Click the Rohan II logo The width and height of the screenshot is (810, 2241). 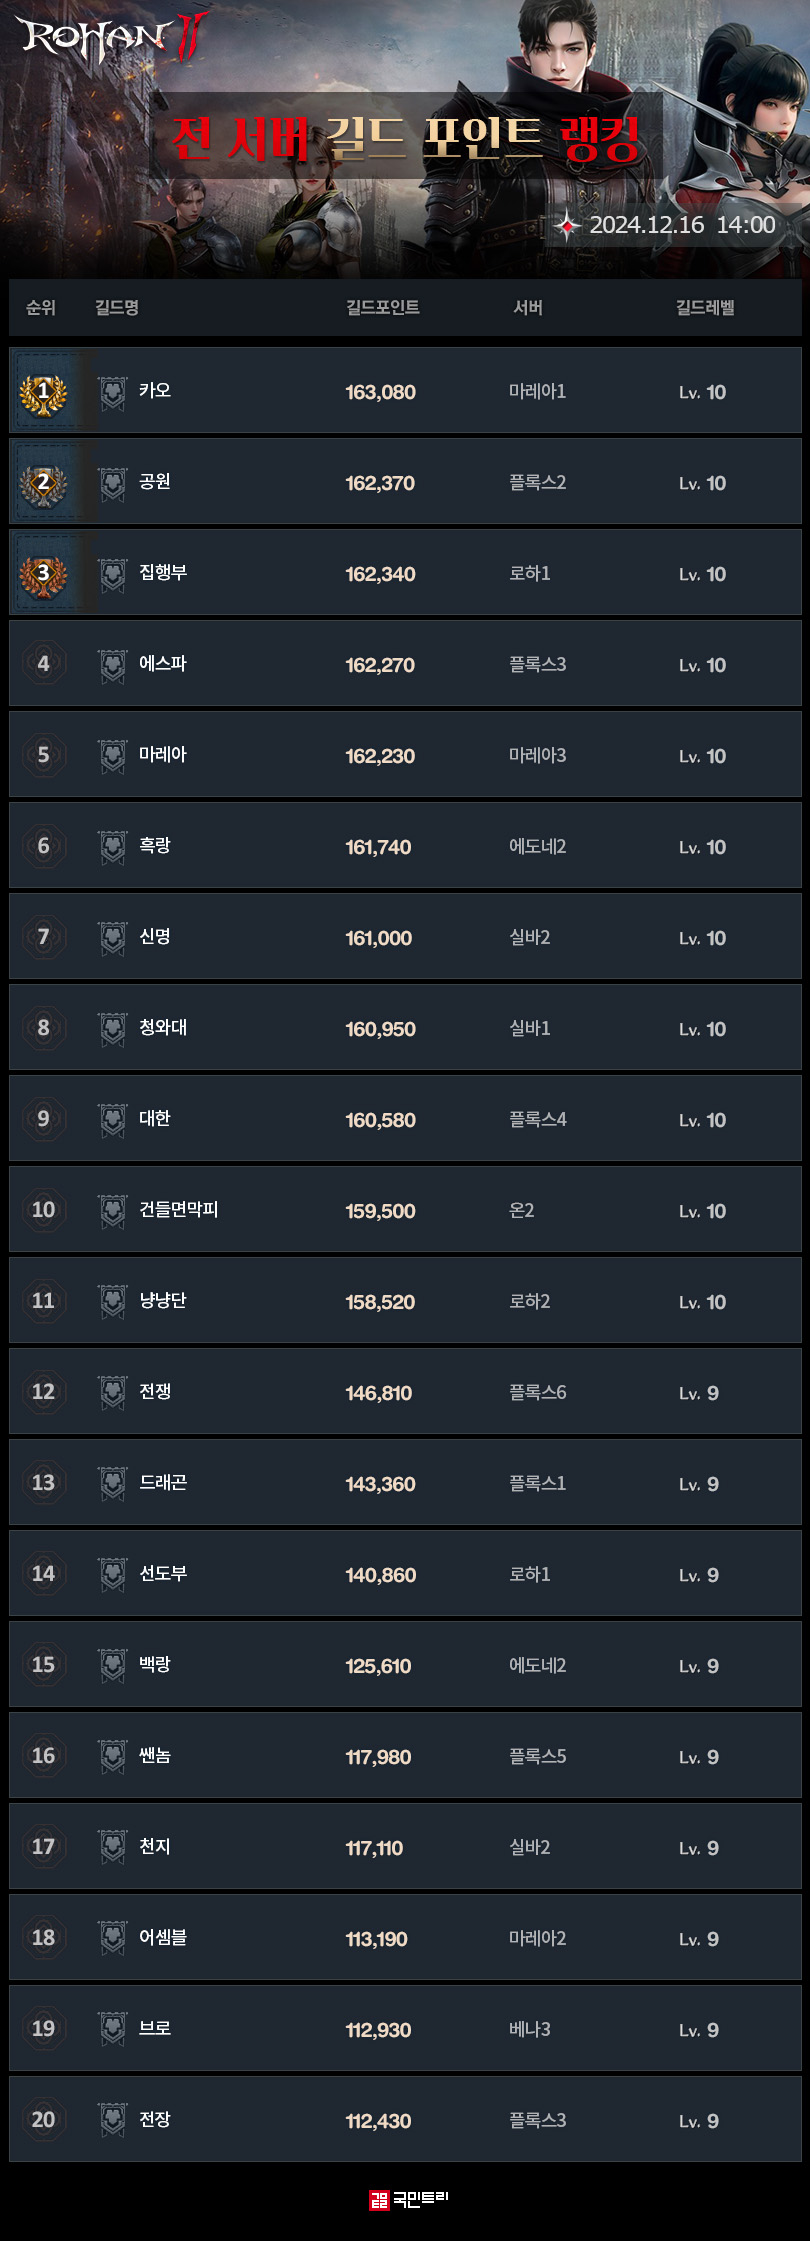112,37
